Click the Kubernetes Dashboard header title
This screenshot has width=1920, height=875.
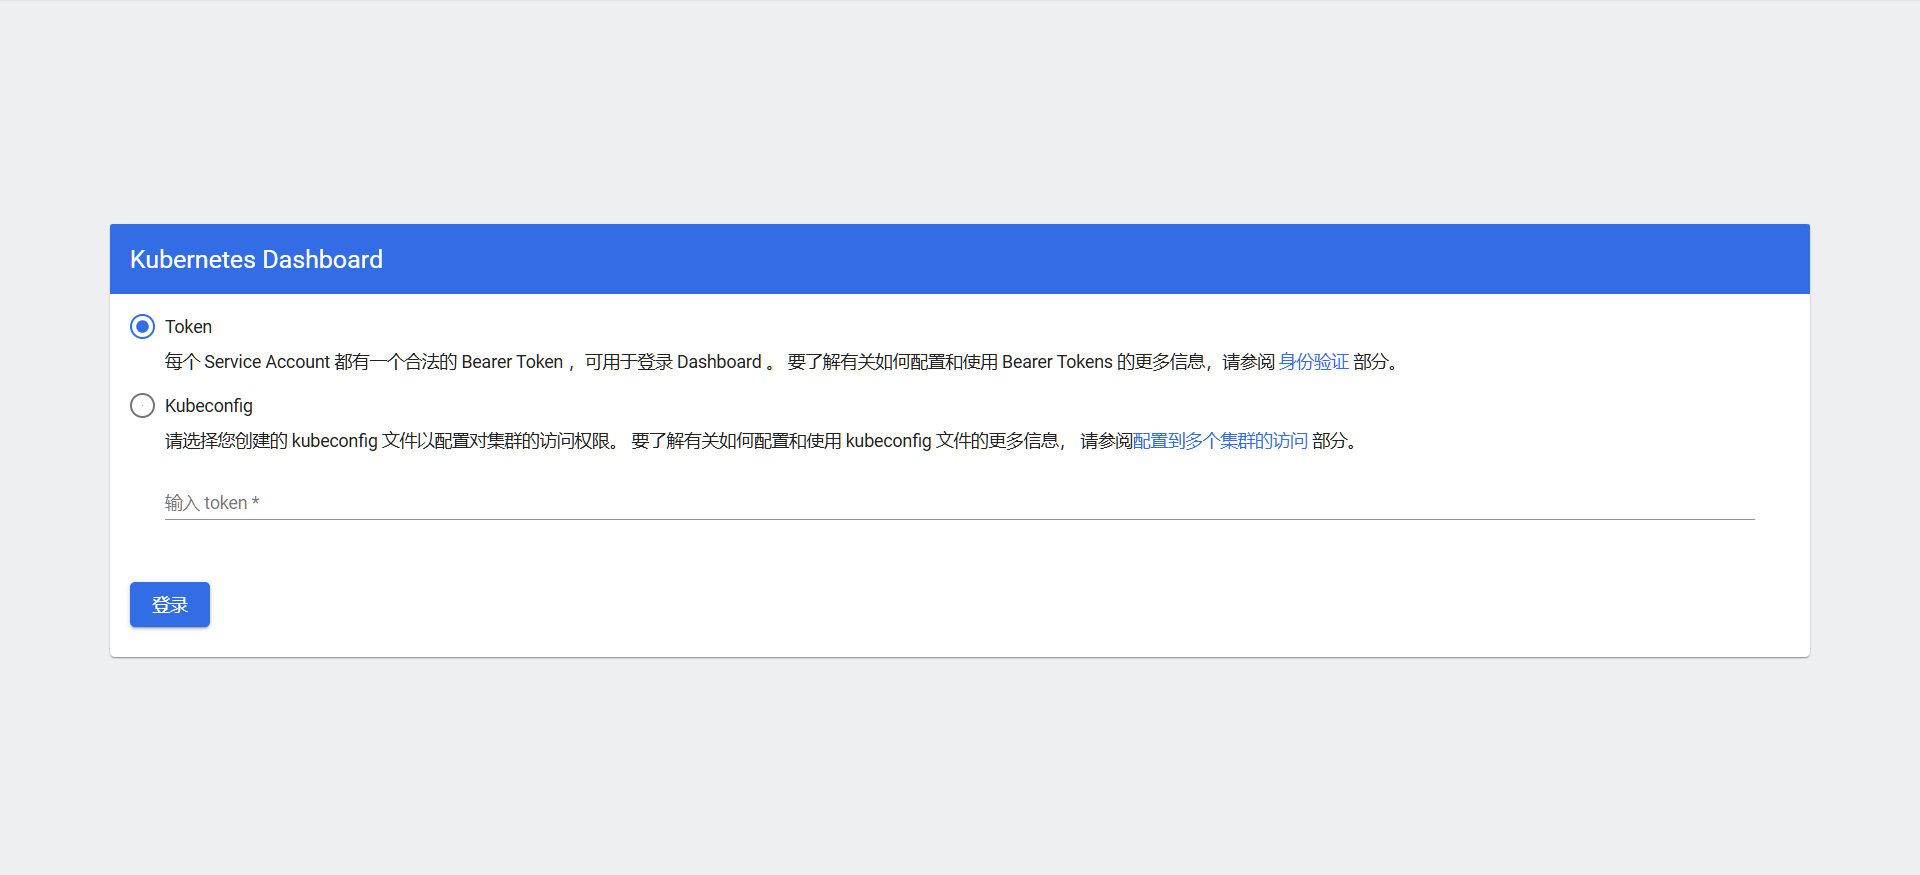[256, 260]
